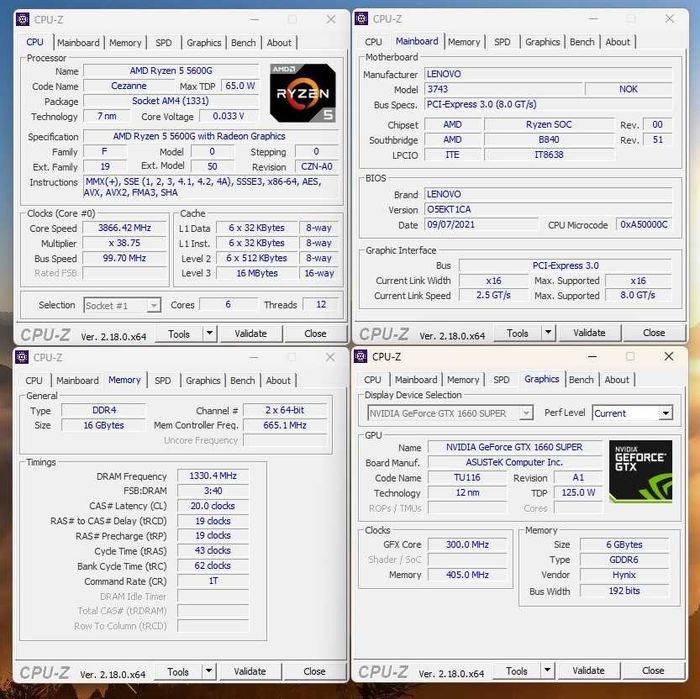Image resolution: width=700 pixels, height=699 pixels.
Task: Click Validate in Graphics window
Action: click(x=588, y=671)
